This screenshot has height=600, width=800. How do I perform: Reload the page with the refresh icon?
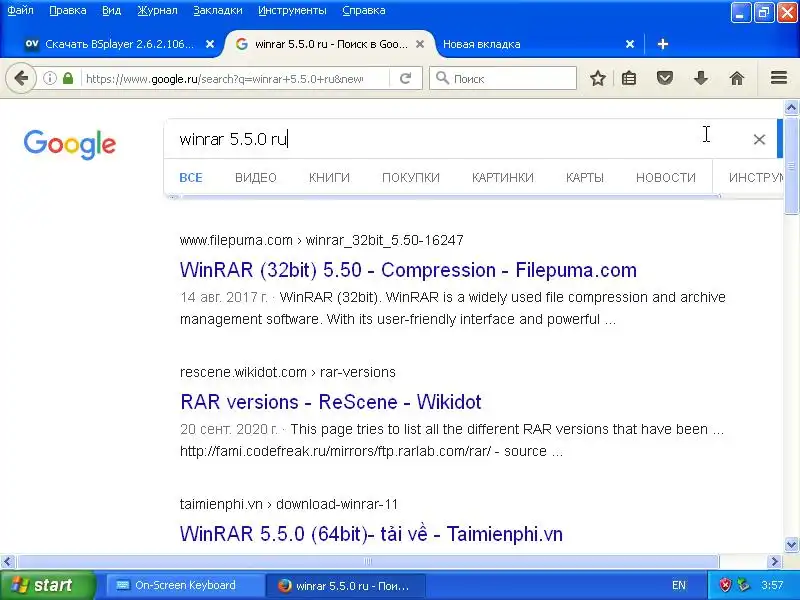point(406,78)
